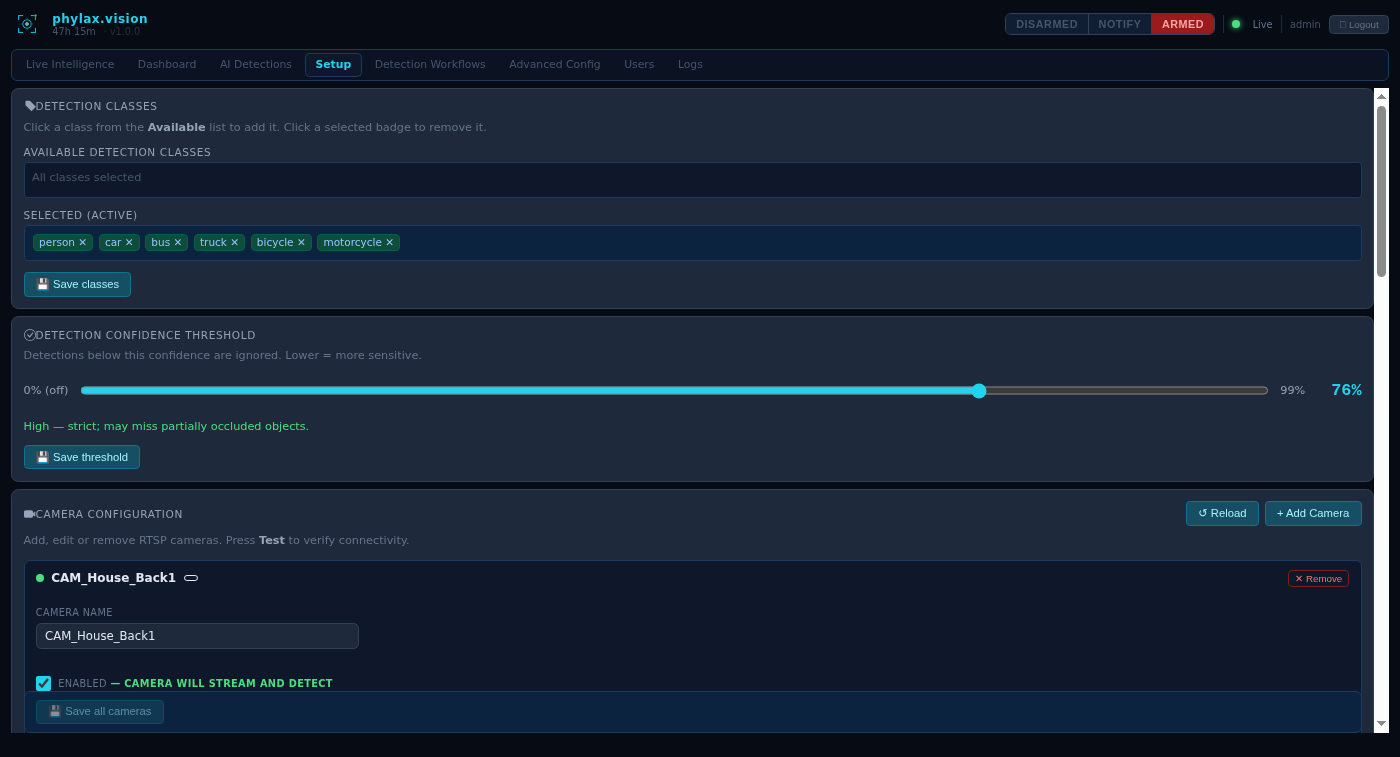Image resolution: width=1400 pixels, height=757 pixels.
Task: View the Logs tab
Action: coord(690,65)
